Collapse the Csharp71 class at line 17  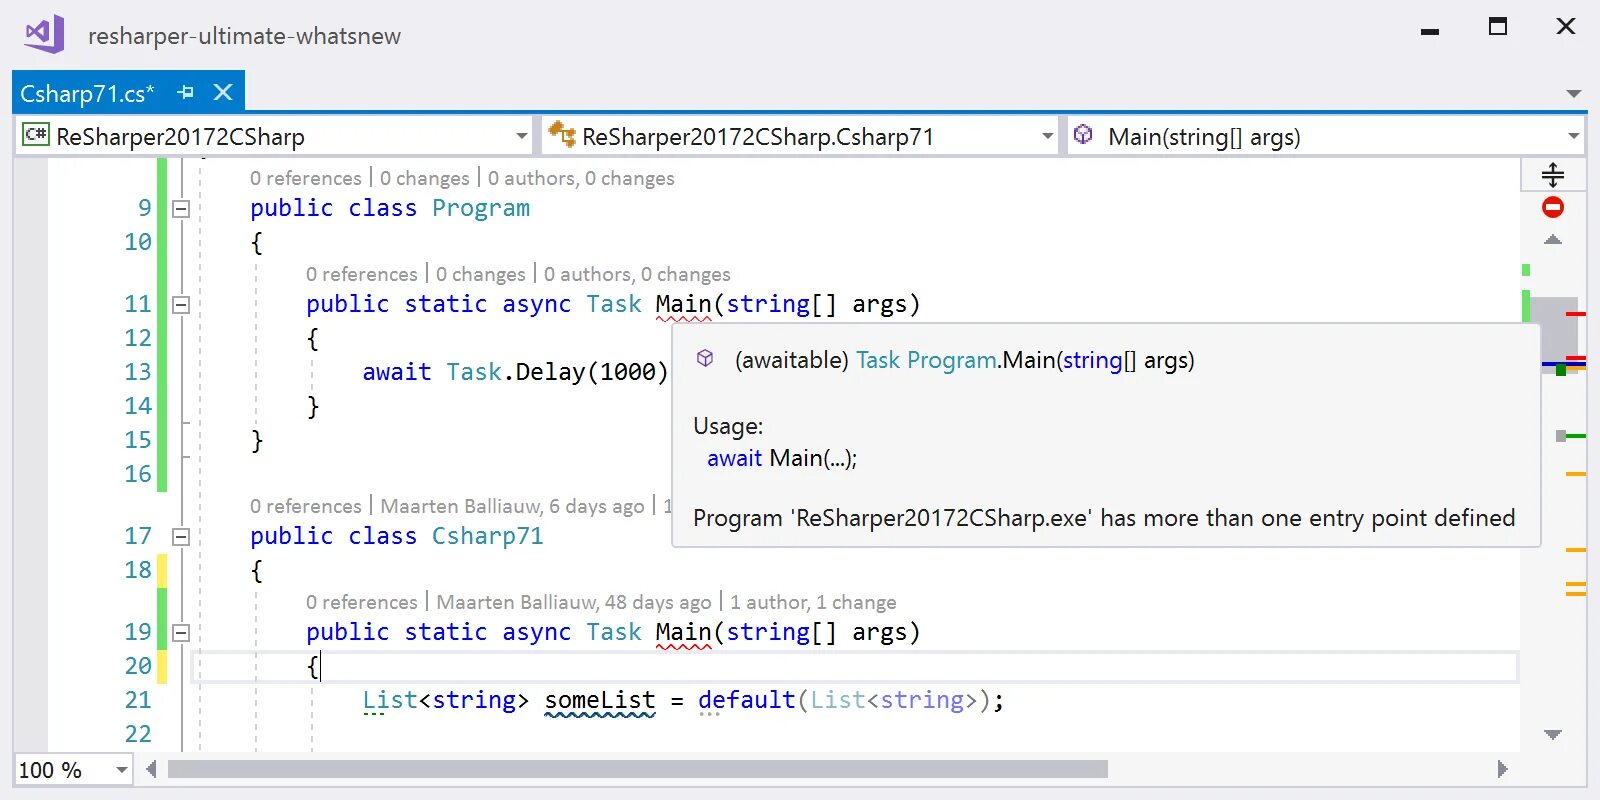tap(181, 537)
